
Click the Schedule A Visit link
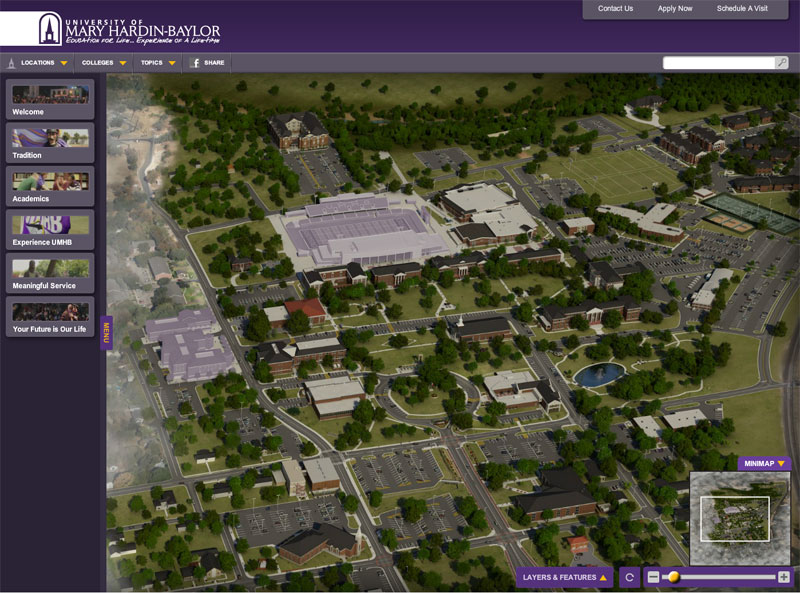(742, 9)
